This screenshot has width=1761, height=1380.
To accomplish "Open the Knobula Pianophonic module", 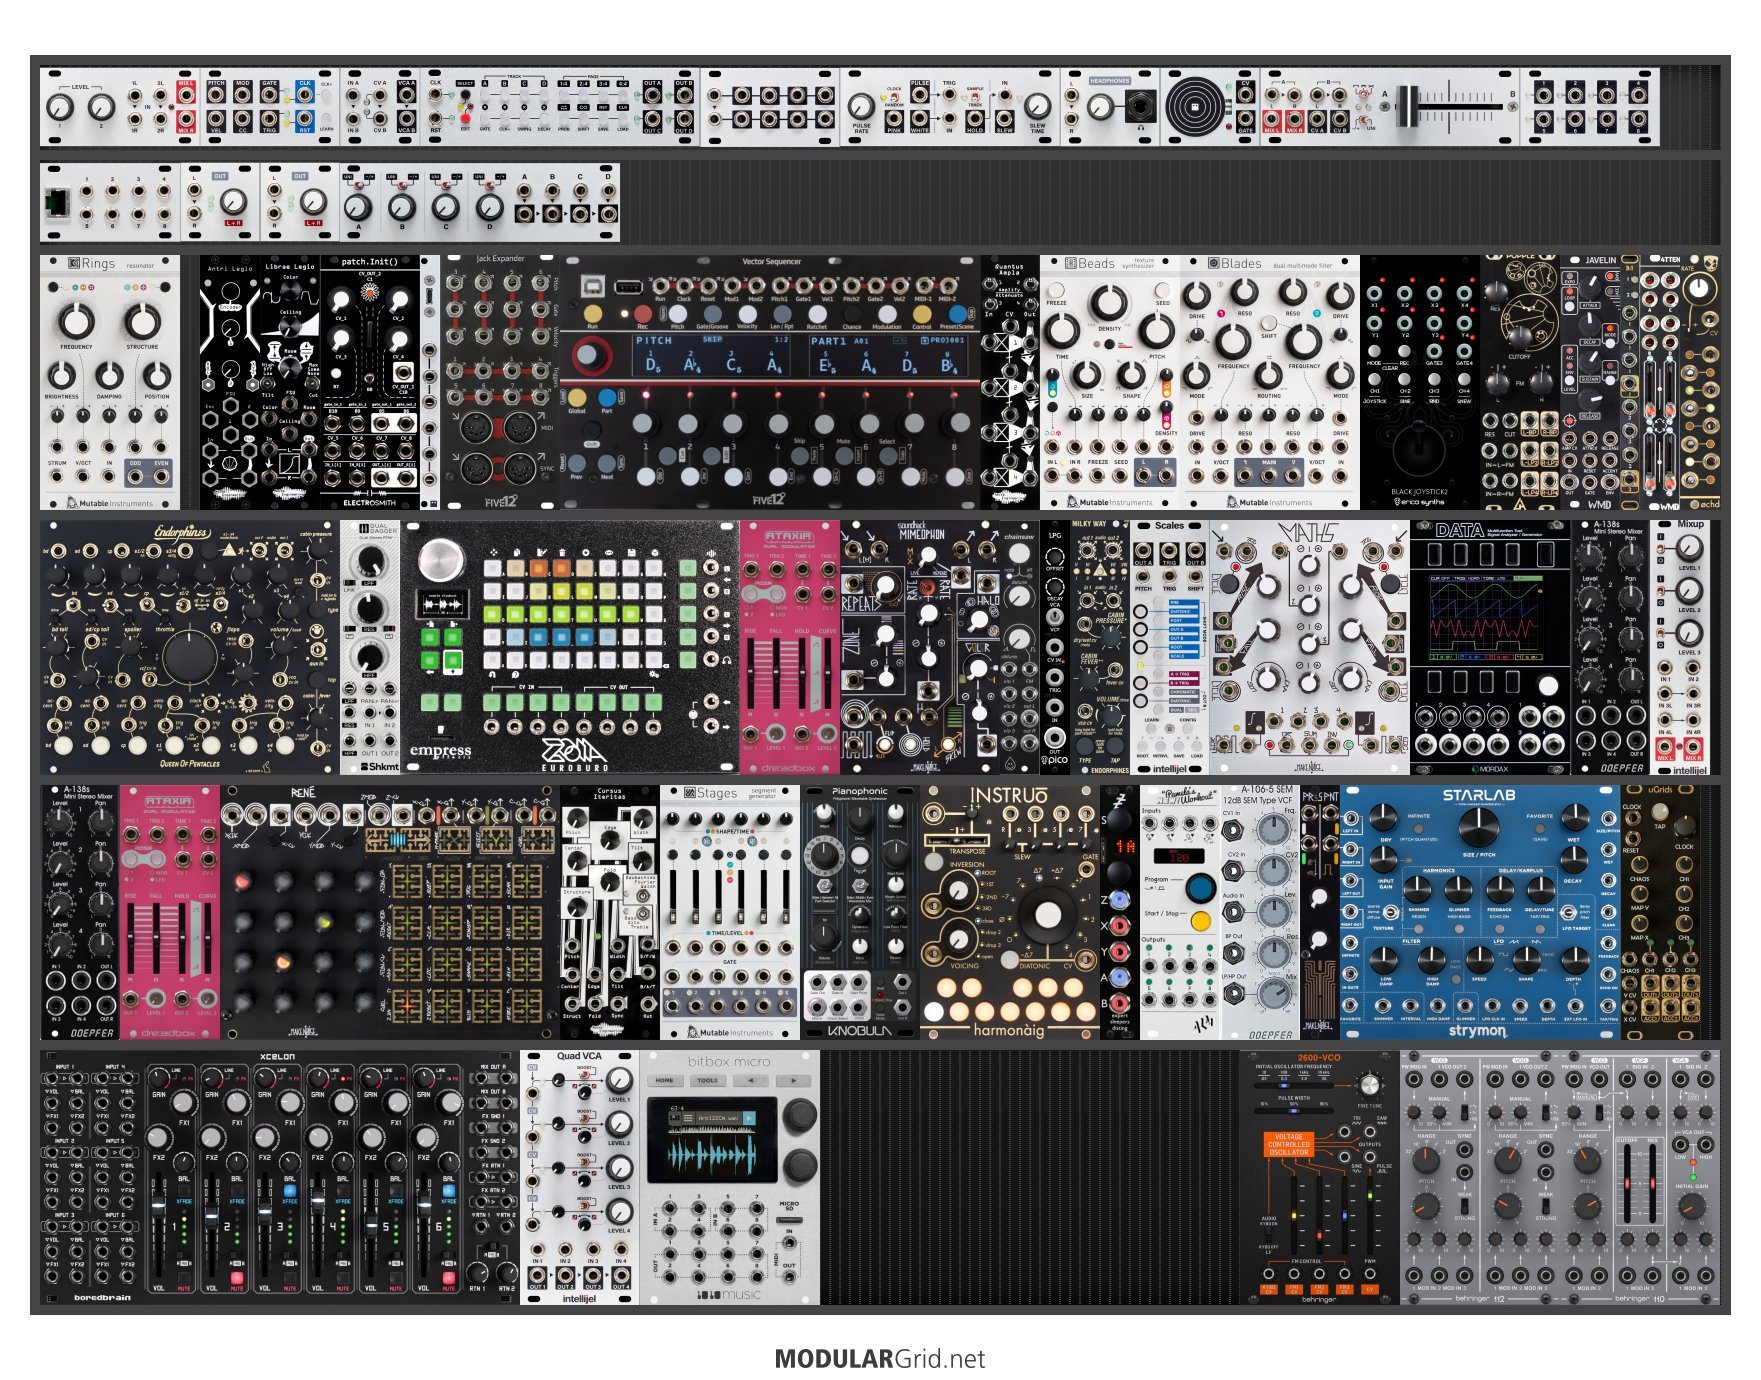I will point(860,912).
